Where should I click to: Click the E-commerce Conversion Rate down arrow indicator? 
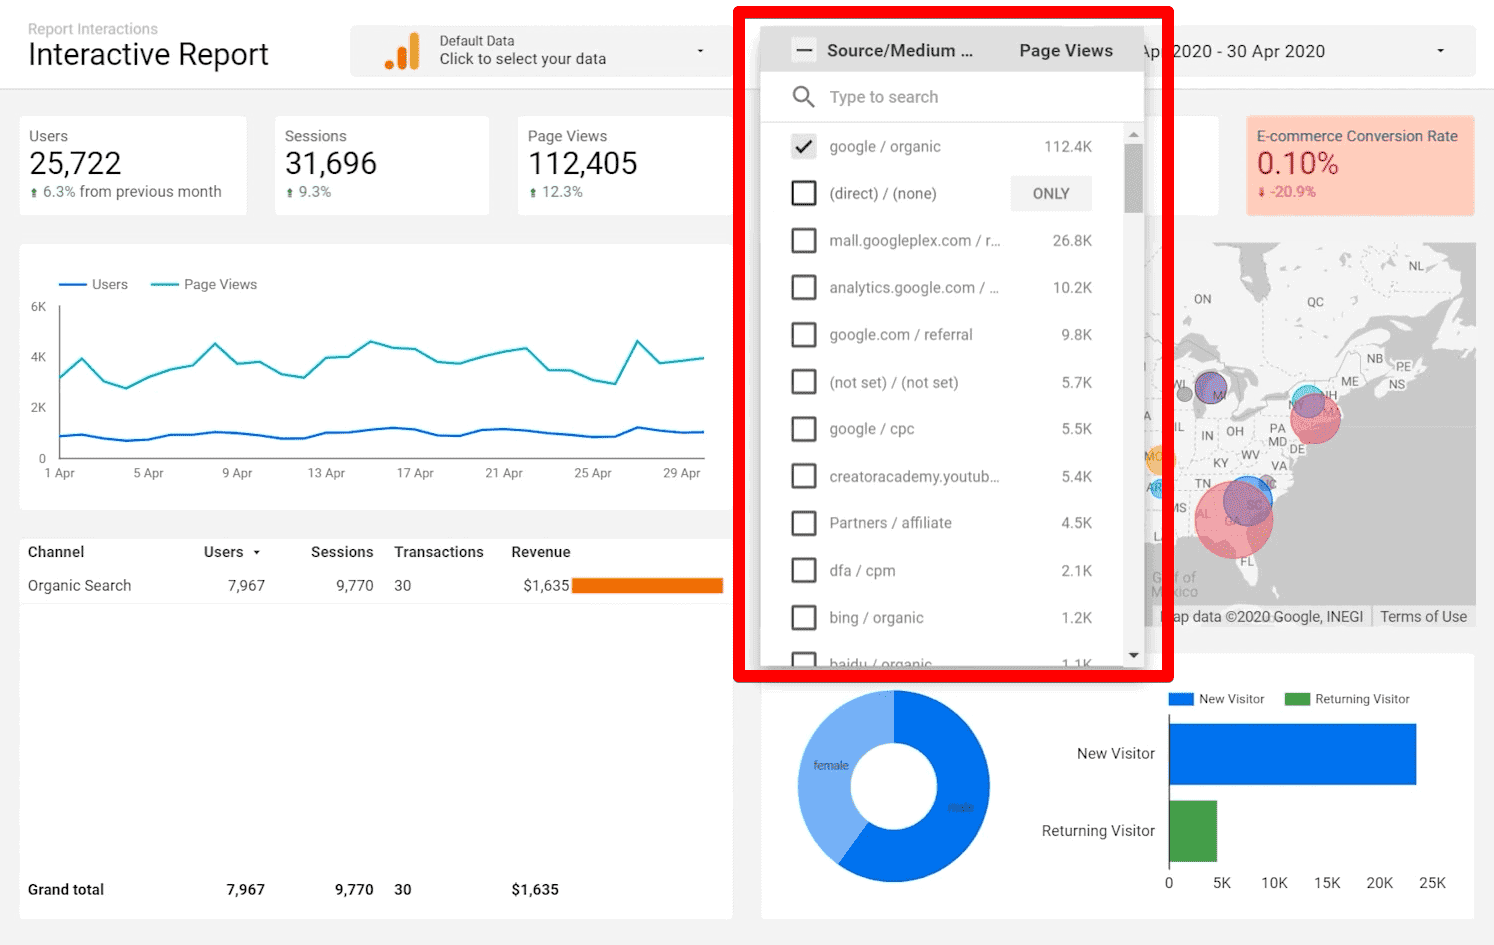[x=1261, y=191]
